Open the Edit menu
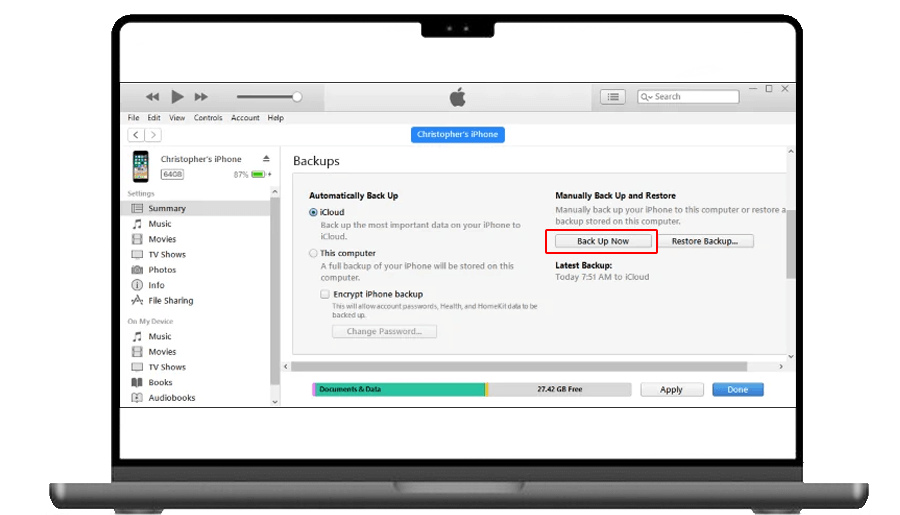Image resolution: width=900 pixels, height=515 pixels. (154, 118)
